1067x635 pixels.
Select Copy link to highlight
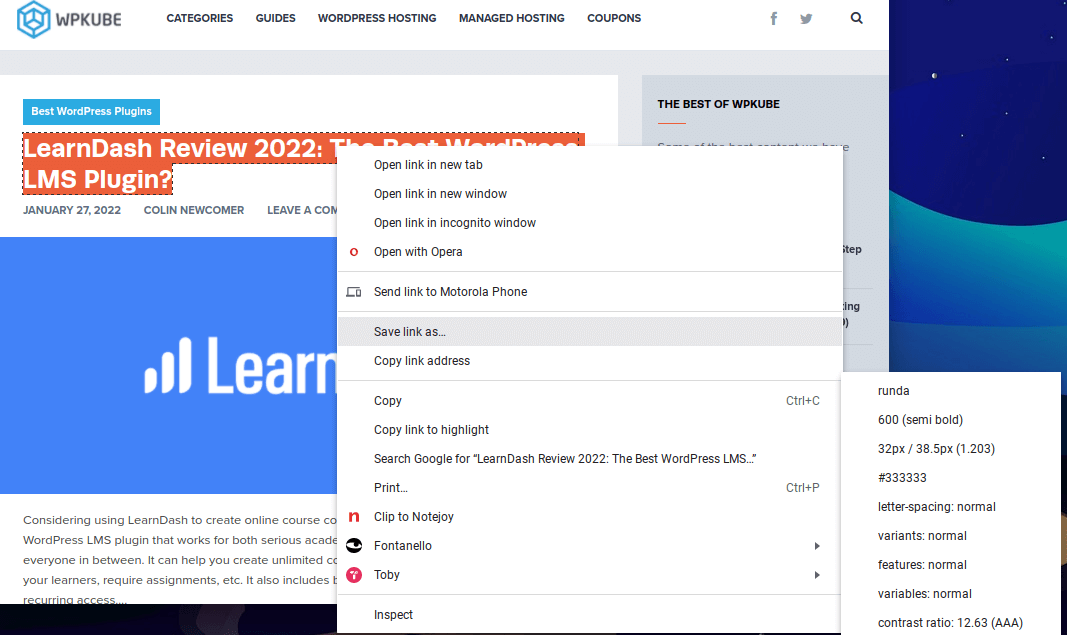[589, 430]
